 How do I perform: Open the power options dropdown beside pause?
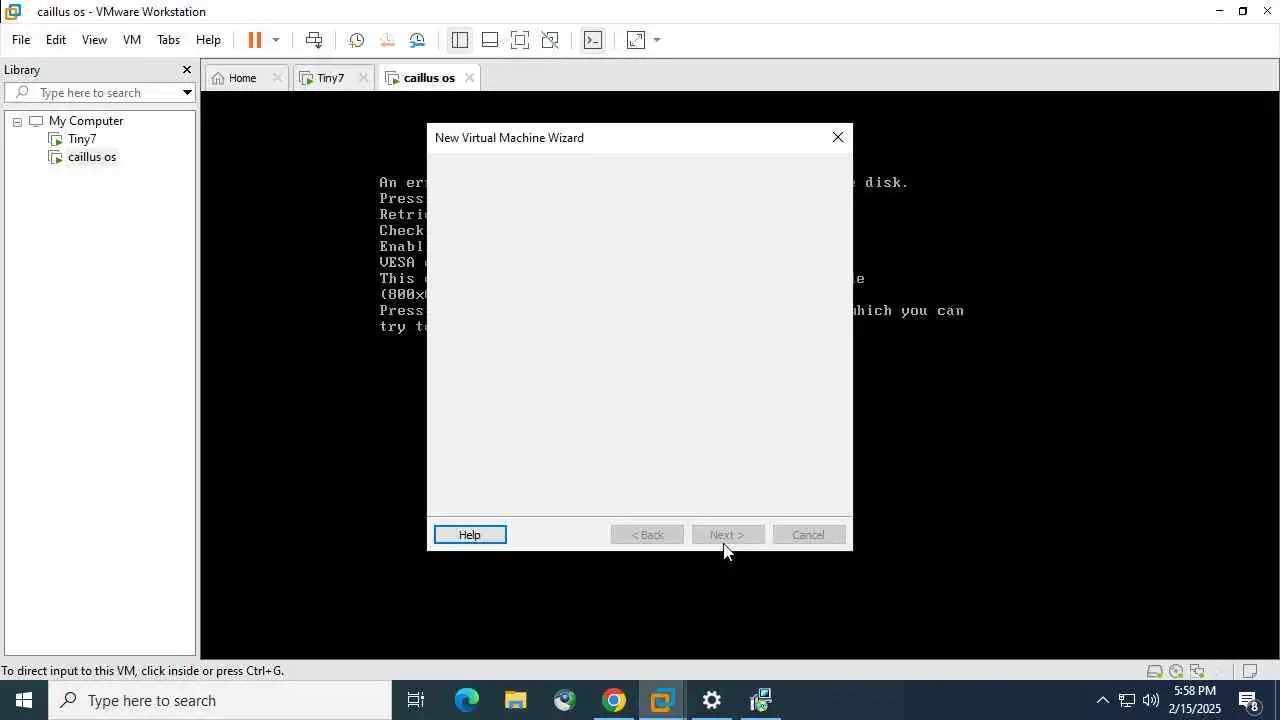click(276, 40)
